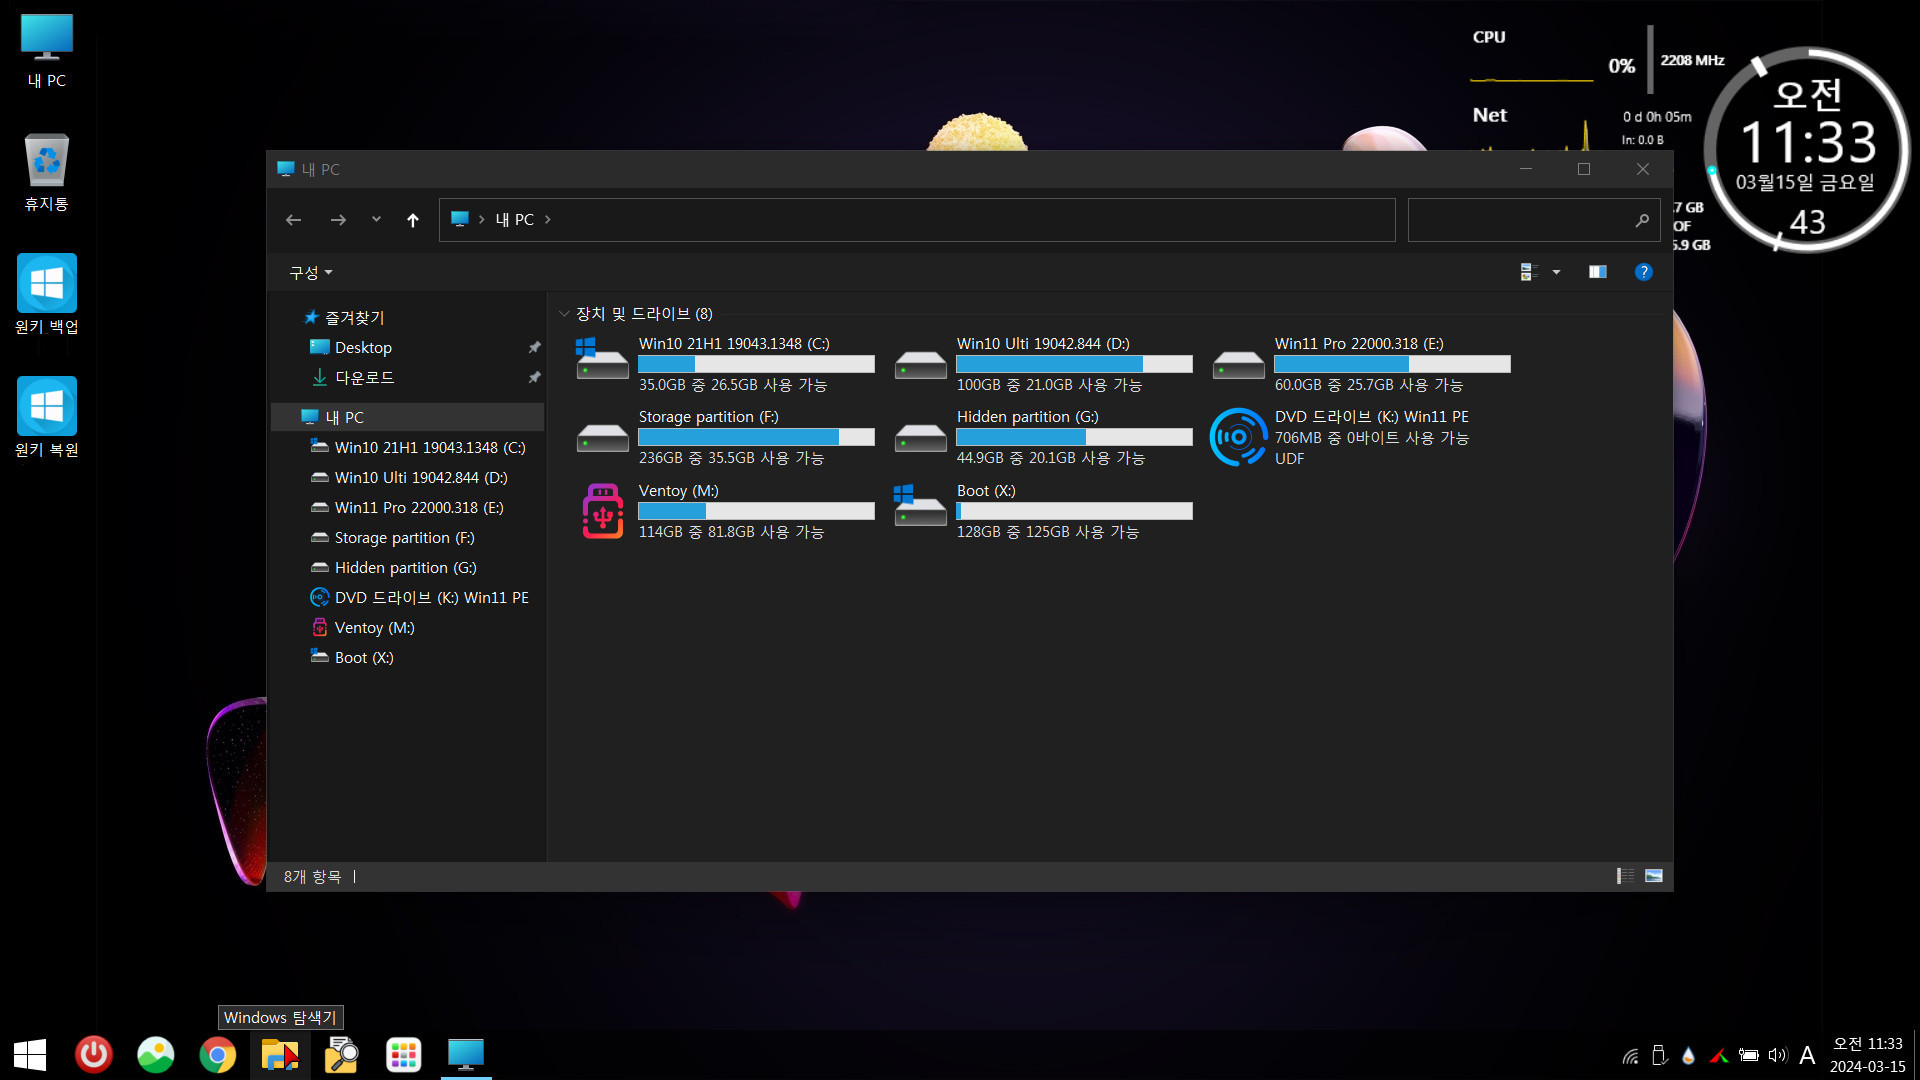Go up one folder level
Image resolution: width=1920 pixels, height=1080 pixels.
tap(413, 220)
